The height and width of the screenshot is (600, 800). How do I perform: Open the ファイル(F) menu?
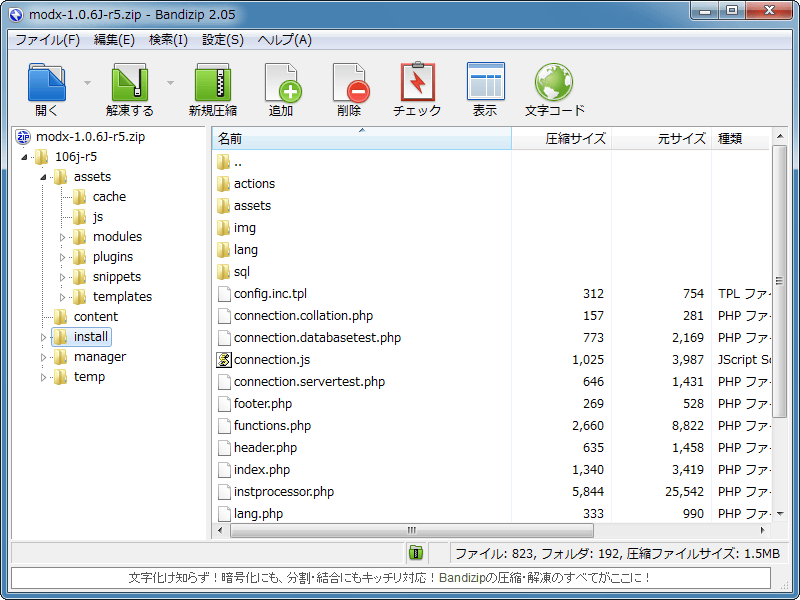pos(47,40)
